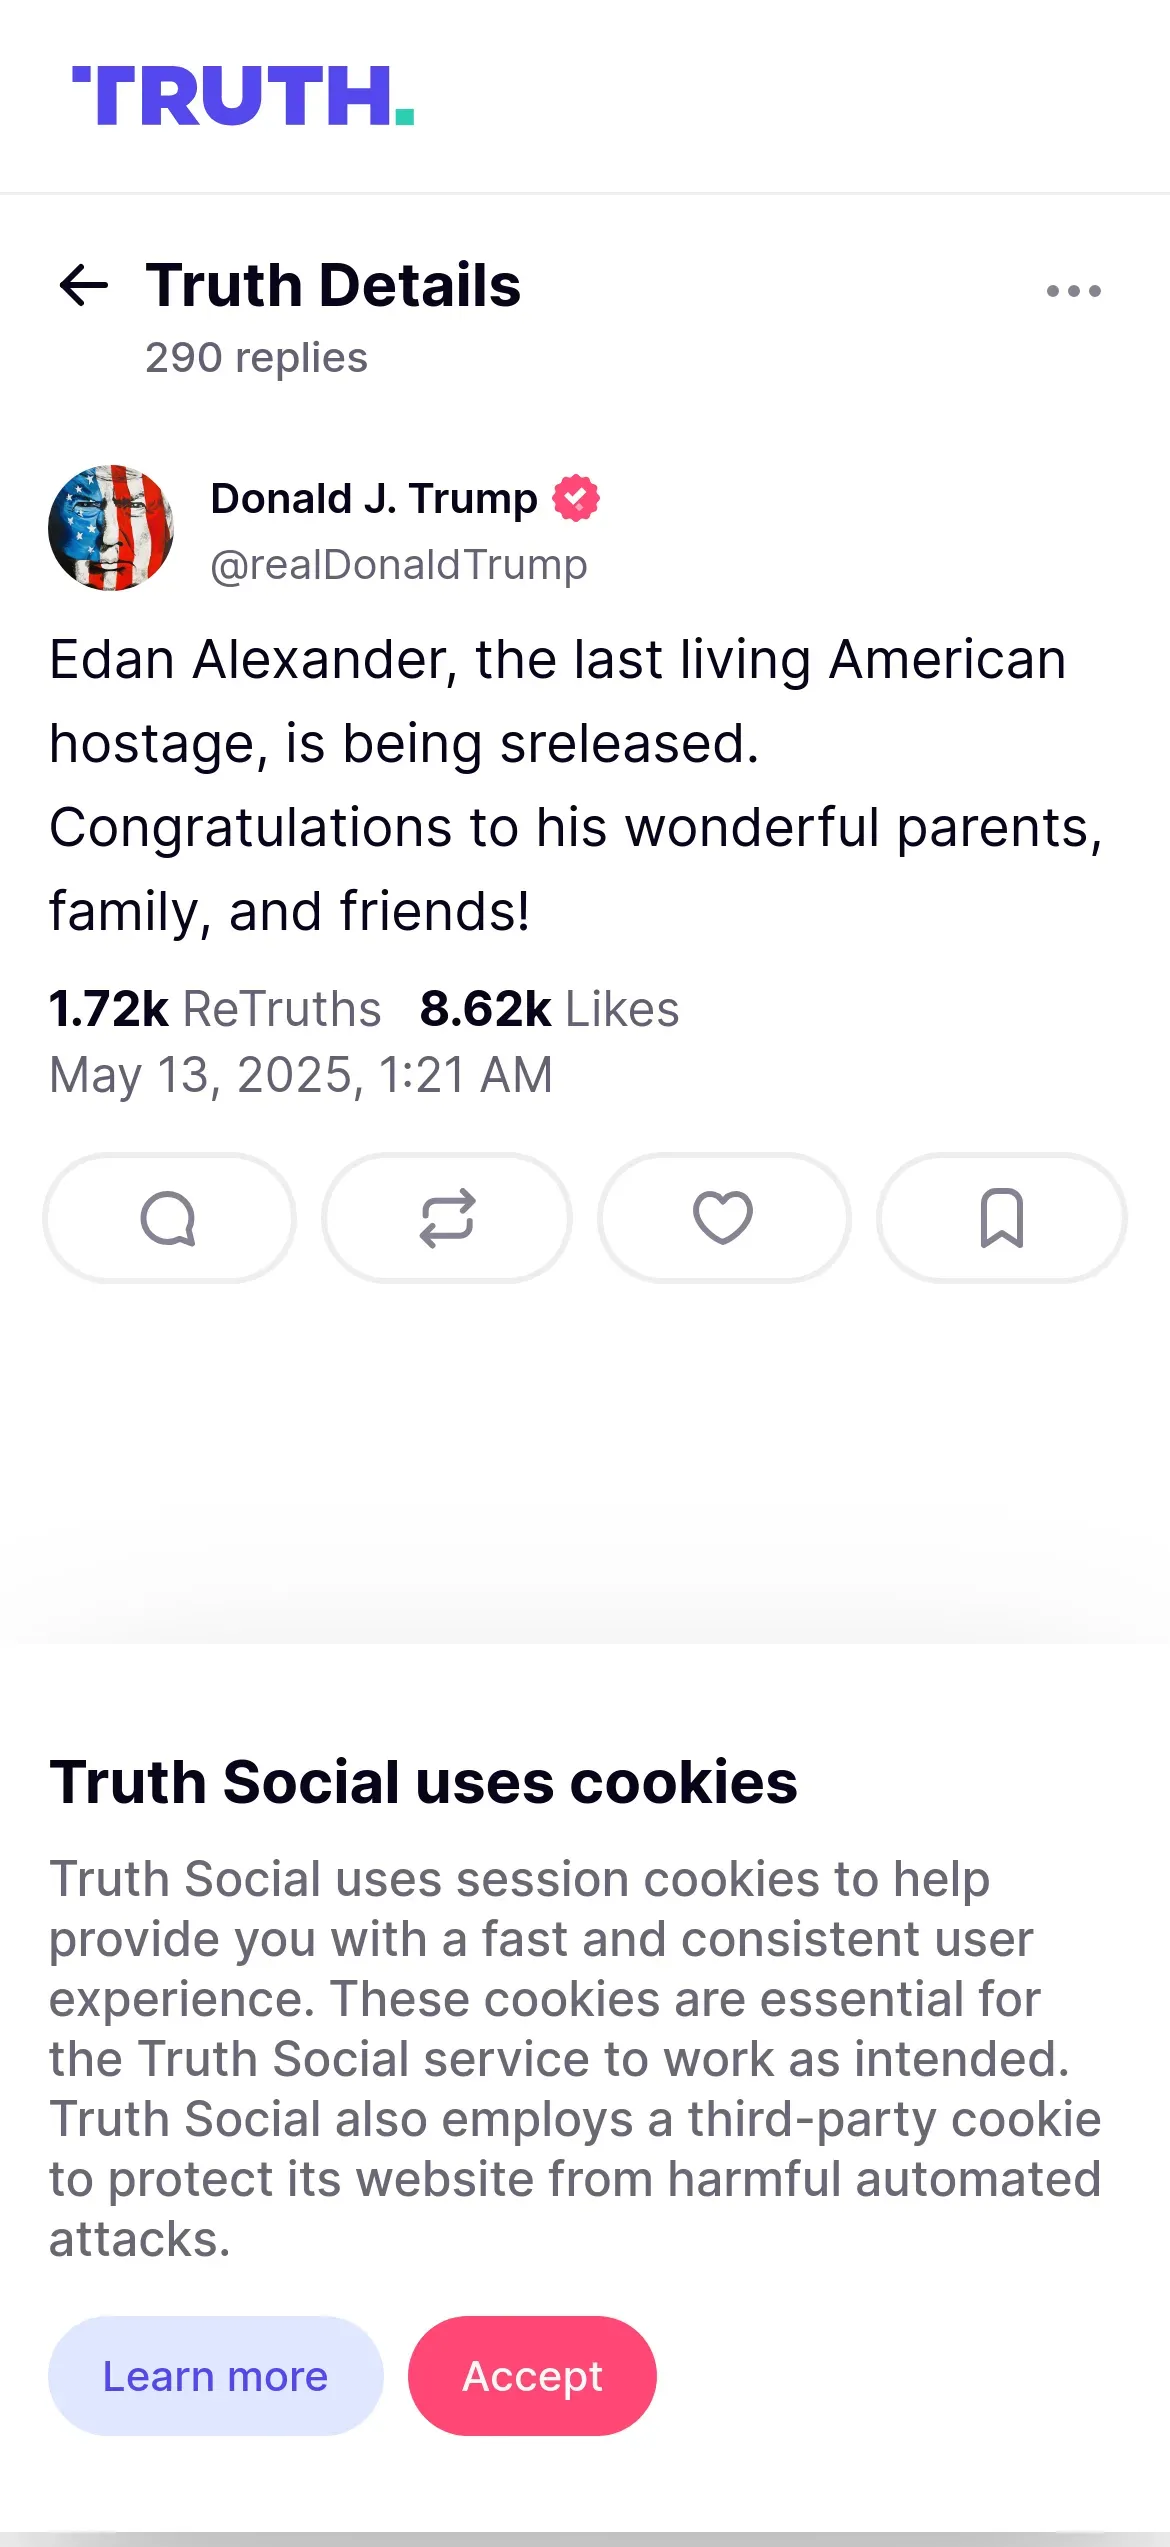This screenshot has width=1170, height=2547.
Task: Like the post with the heart icon
Action: click(x=724, y=1218)
